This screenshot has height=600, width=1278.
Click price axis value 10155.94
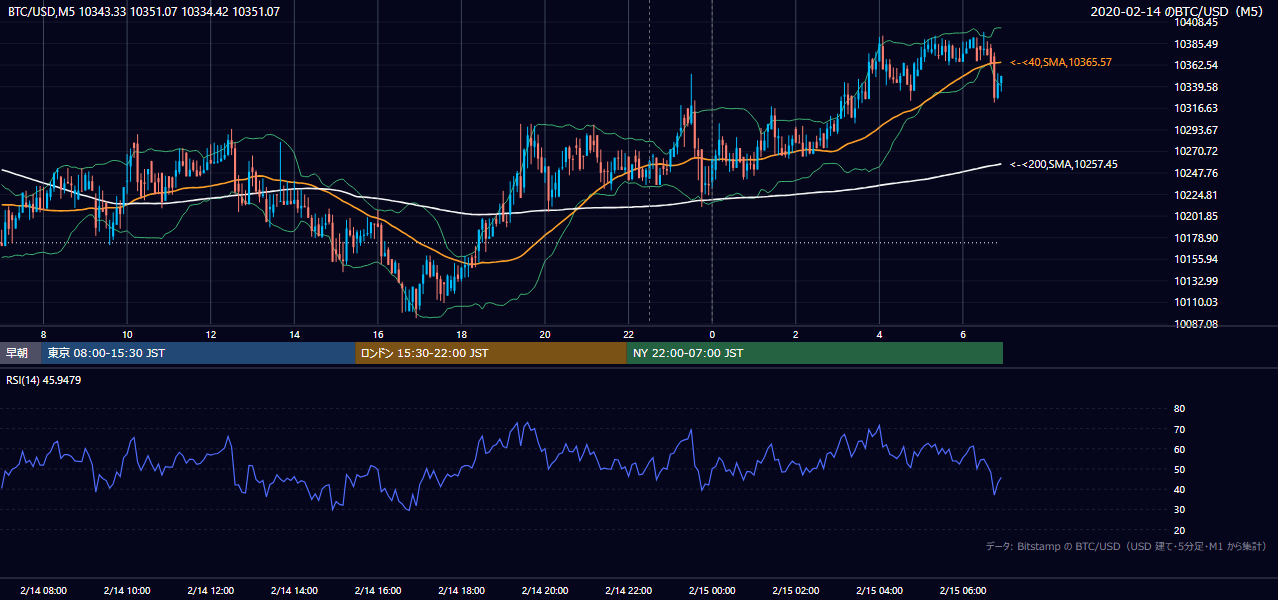pyautogui.click(x=1196, y=259)
